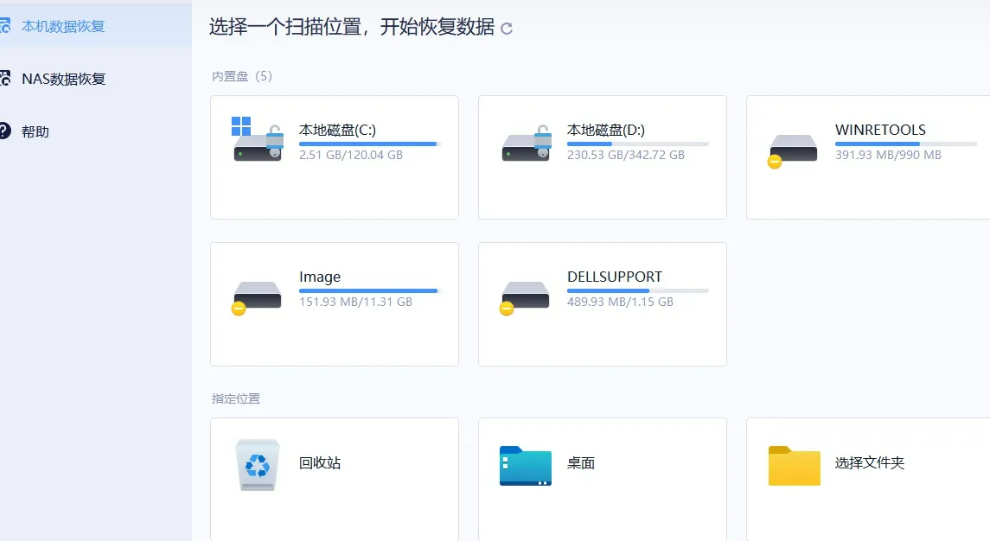Click the WINRETOOLS usage bar

tap(905, 144)
